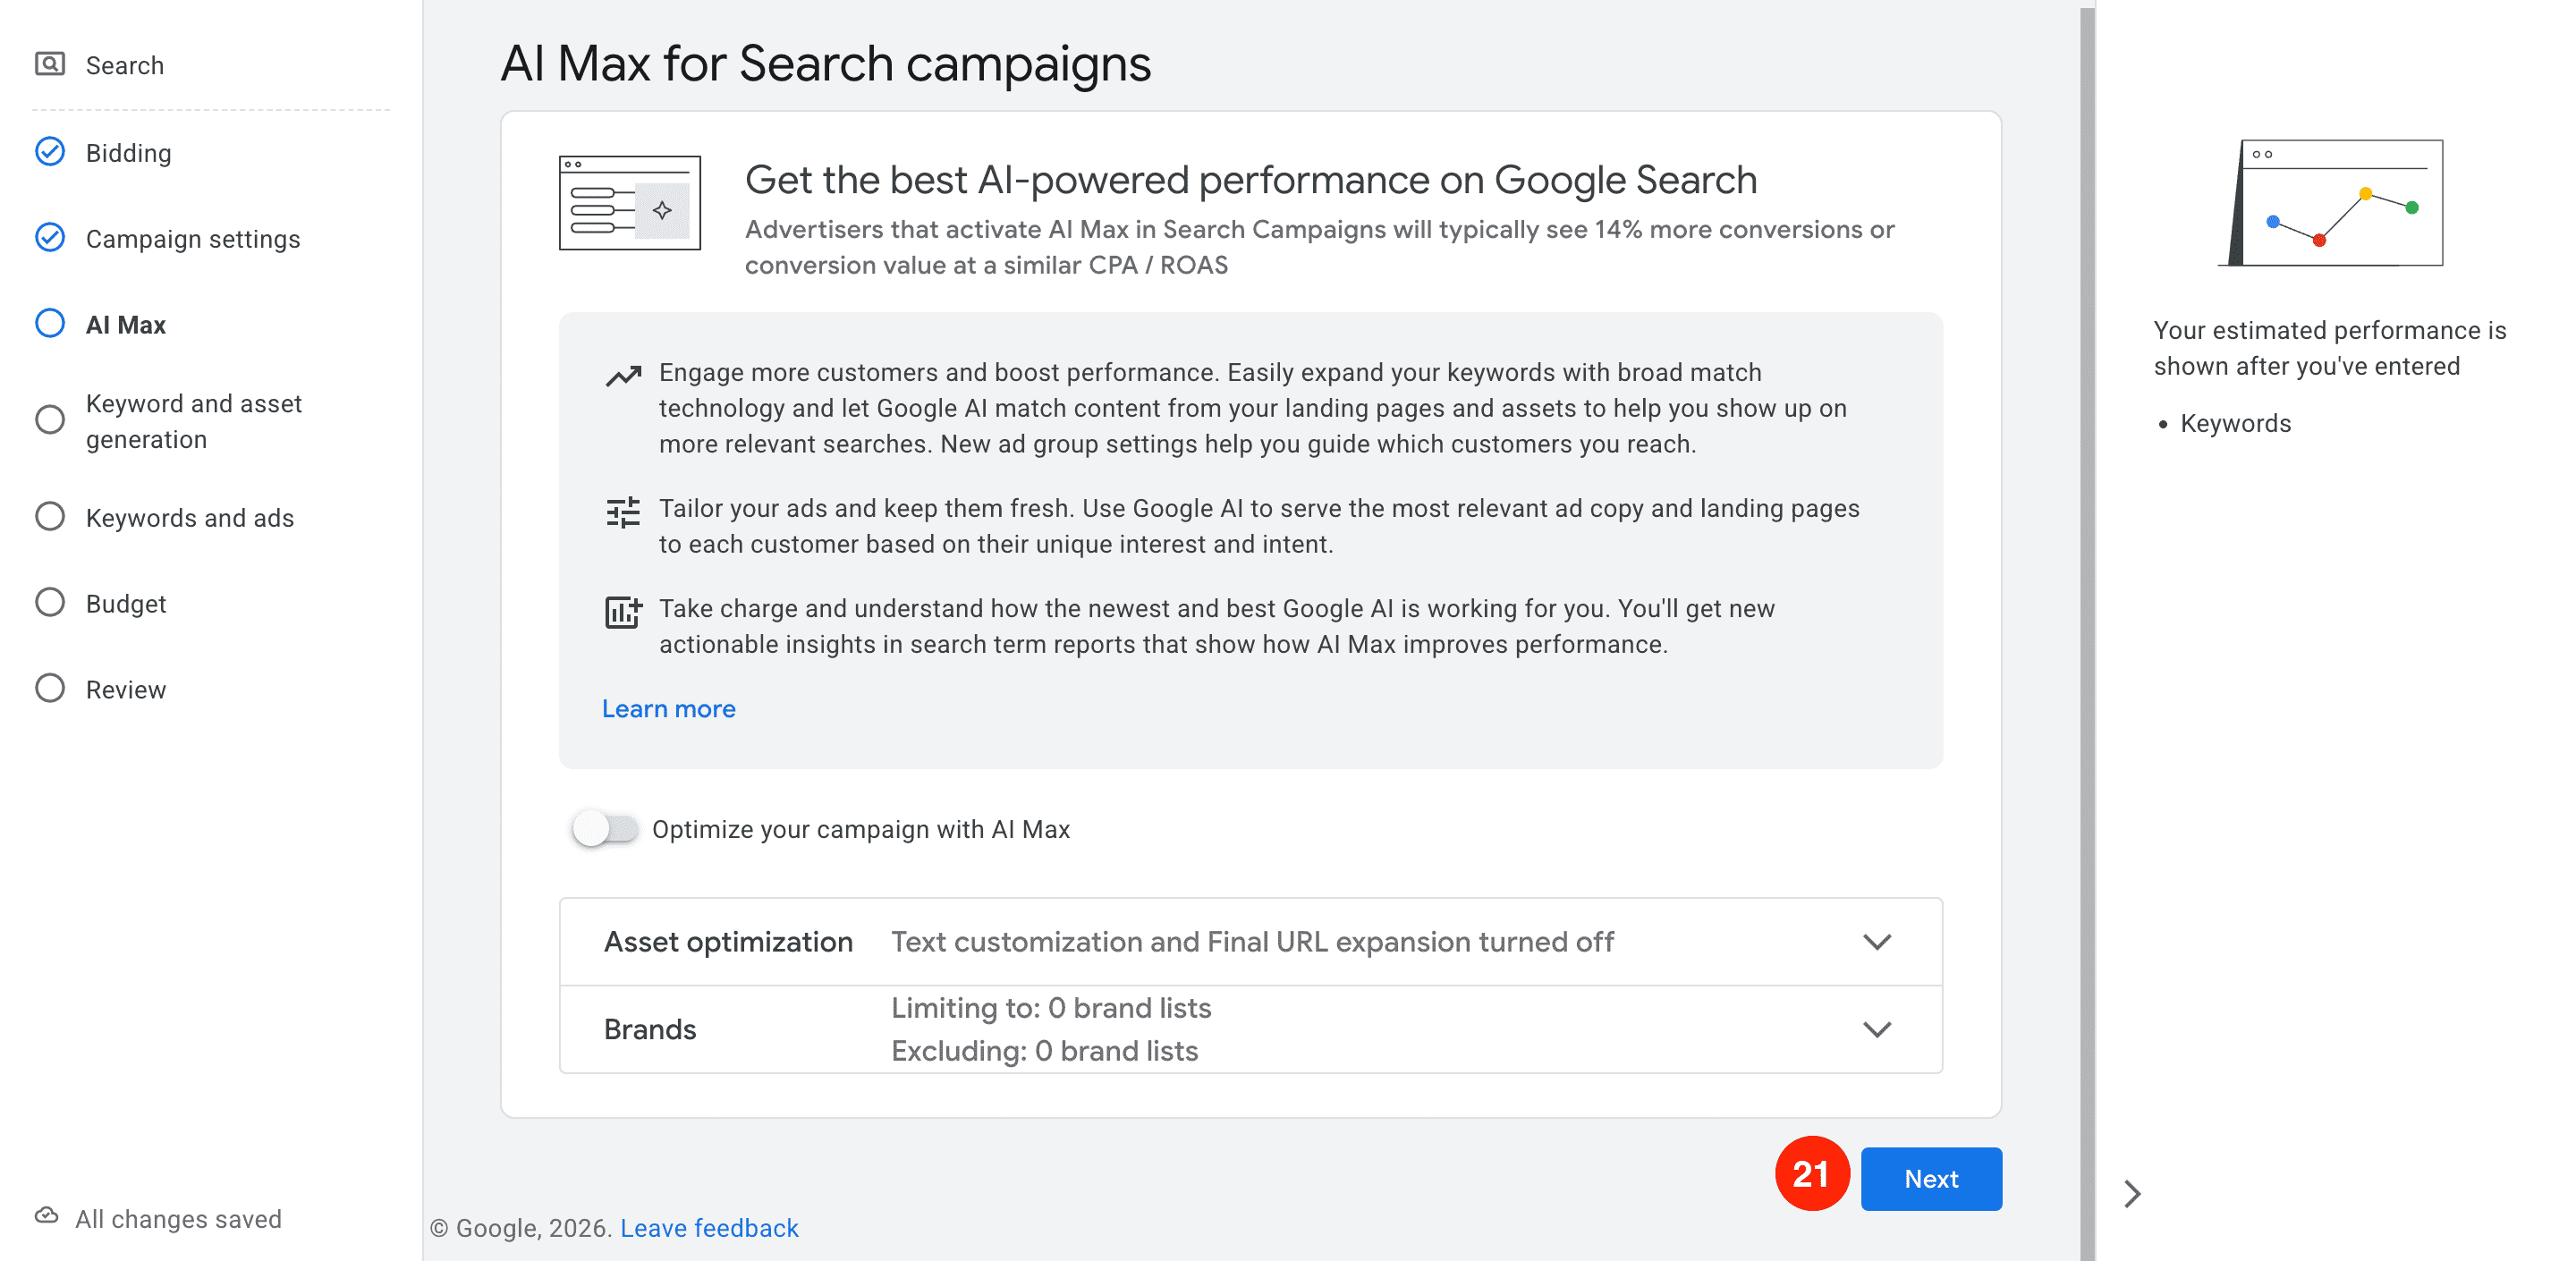
Task: Click the insights chart-plus icon
Action: click(623, 611)
